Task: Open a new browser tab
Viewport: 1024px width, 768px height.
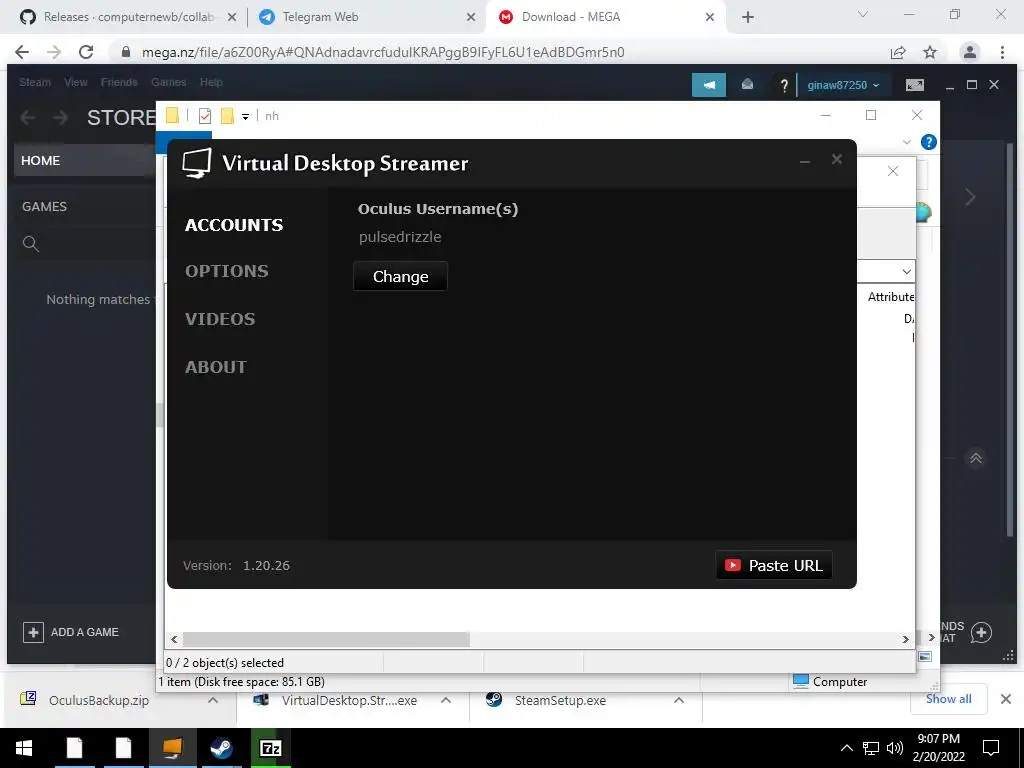Action: 748,18
